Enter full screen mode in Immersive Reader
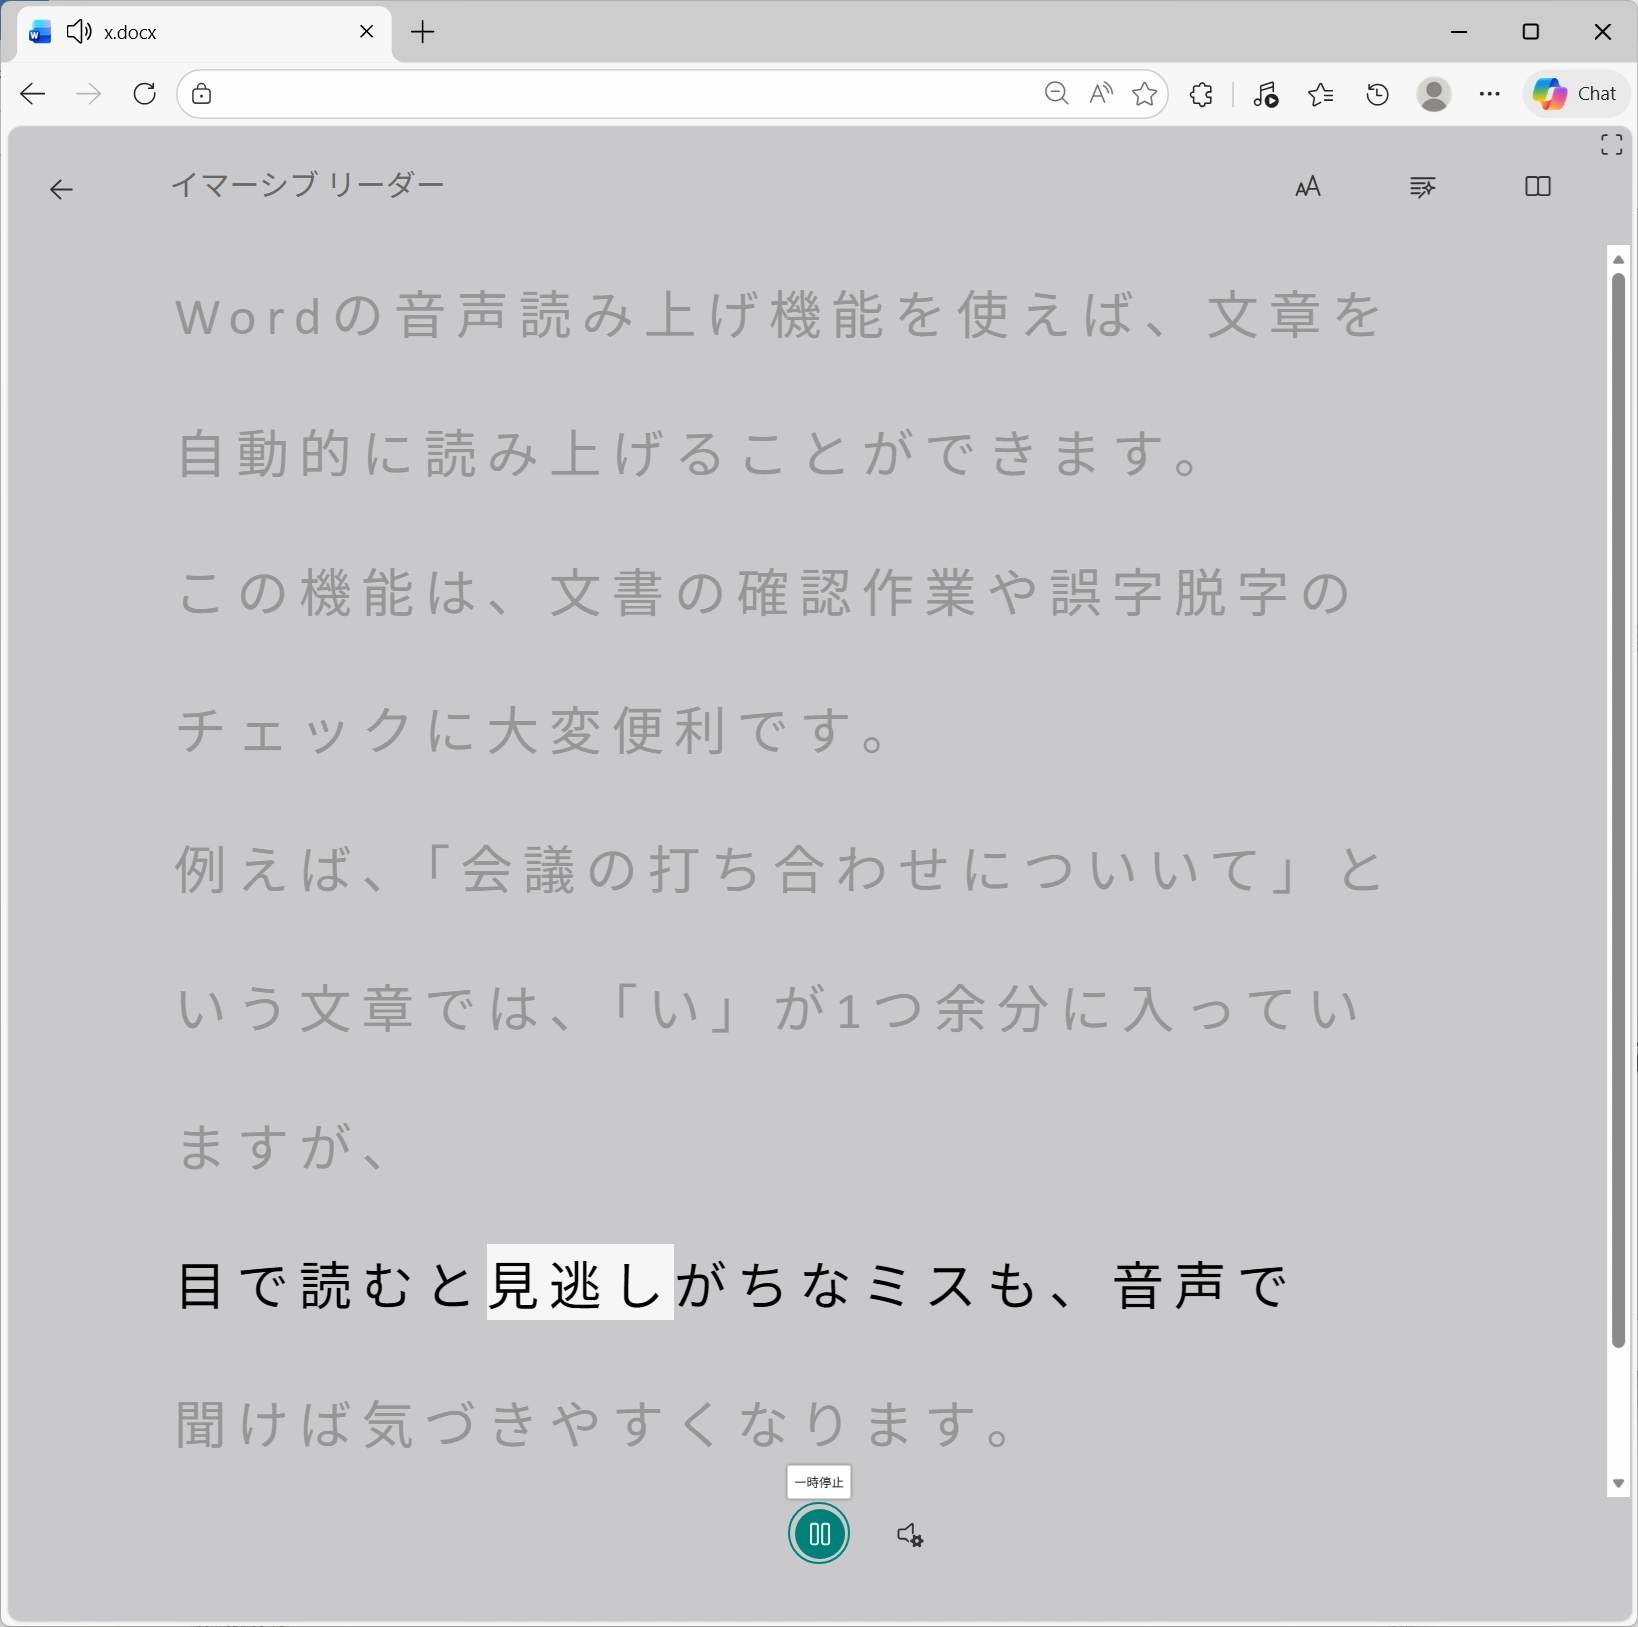The image size is (1638, 1627). (x=1611, y=143)
